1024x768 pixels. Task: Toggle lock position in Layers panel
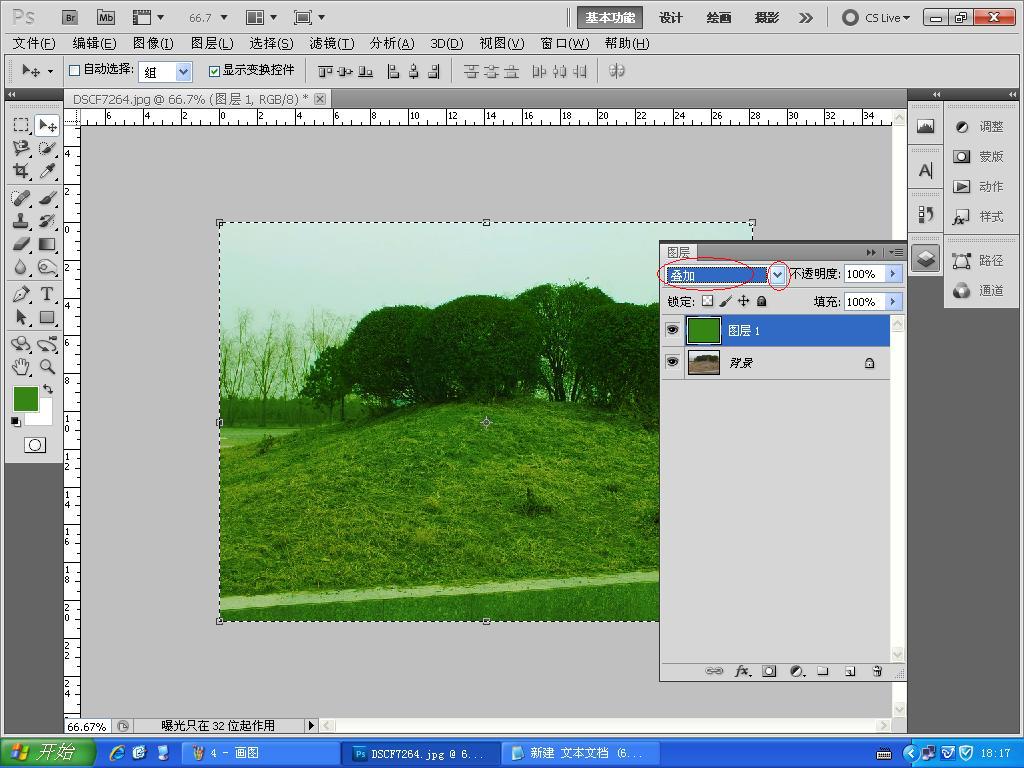(743, 301)
